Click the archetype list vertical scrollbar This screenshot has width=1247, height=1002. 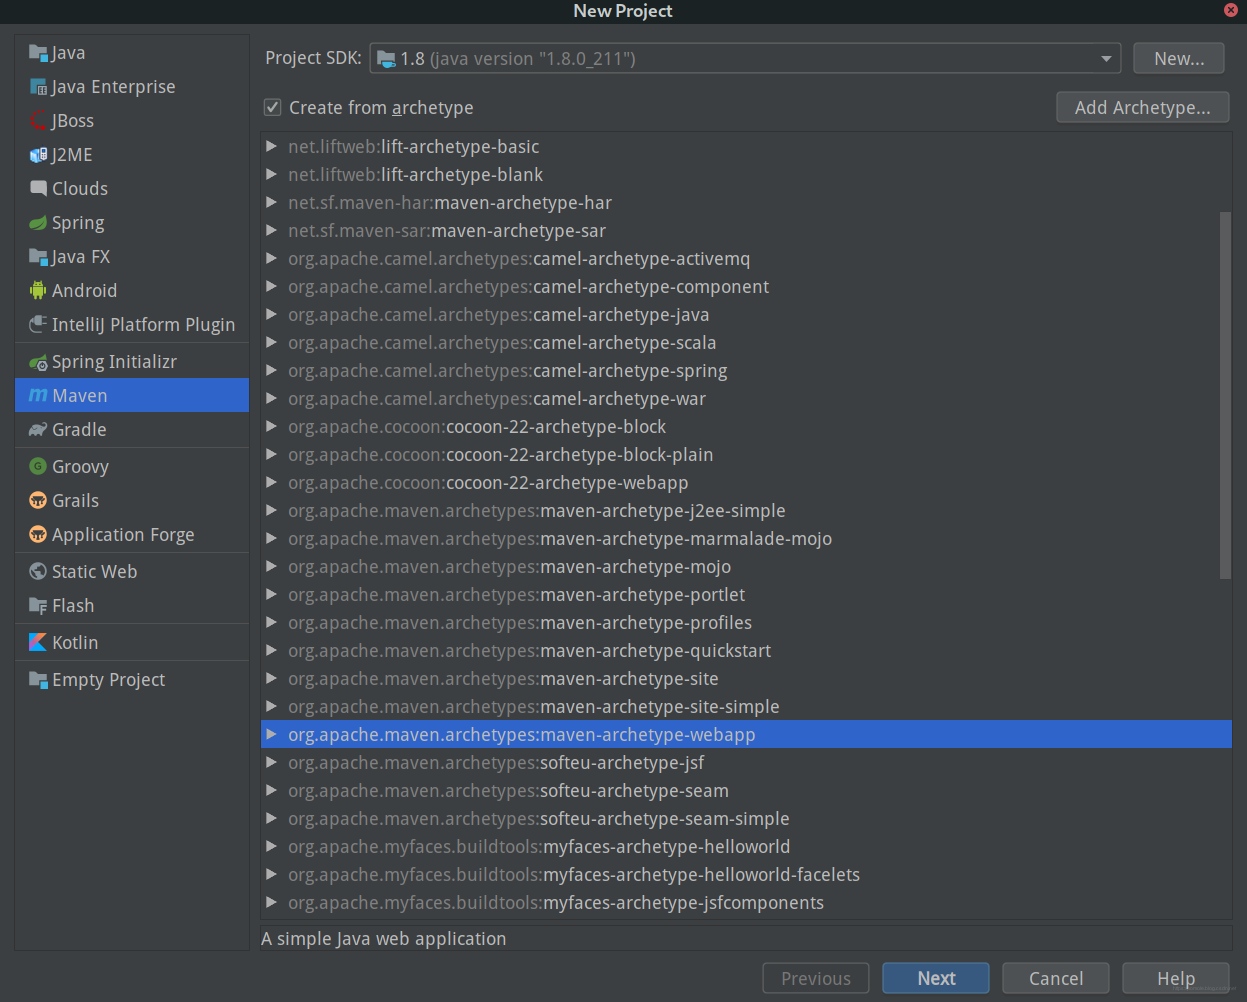click(x=1226, y=395)
